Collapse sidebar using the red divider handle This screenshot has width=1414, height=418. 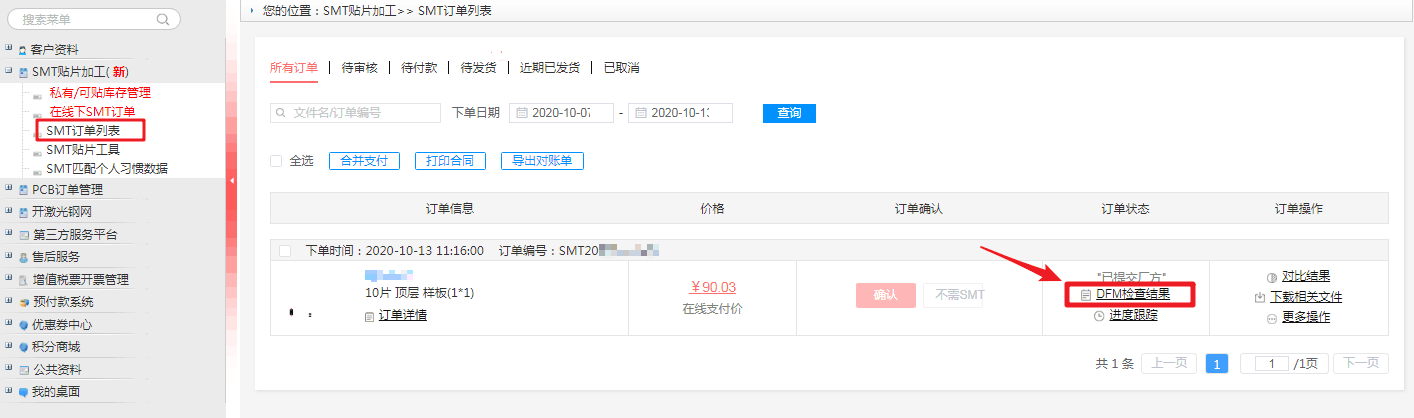point(232,181)
